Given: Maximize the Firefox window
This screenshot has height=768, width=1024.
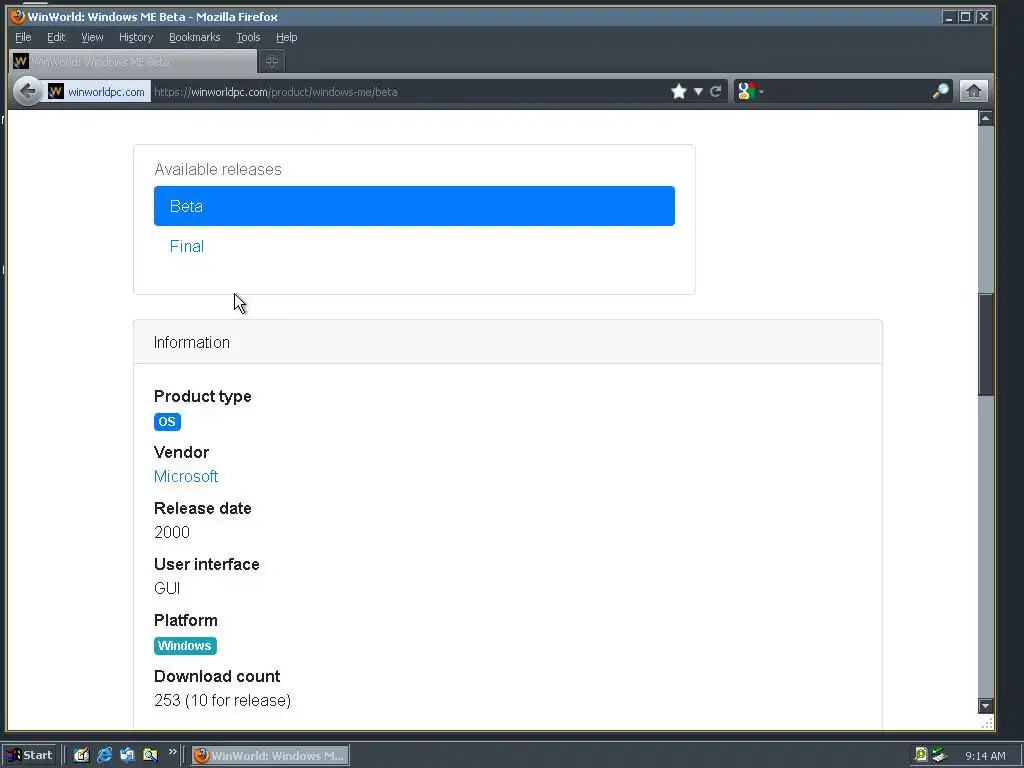Looking at the screenshot, I should pos(965,16).
